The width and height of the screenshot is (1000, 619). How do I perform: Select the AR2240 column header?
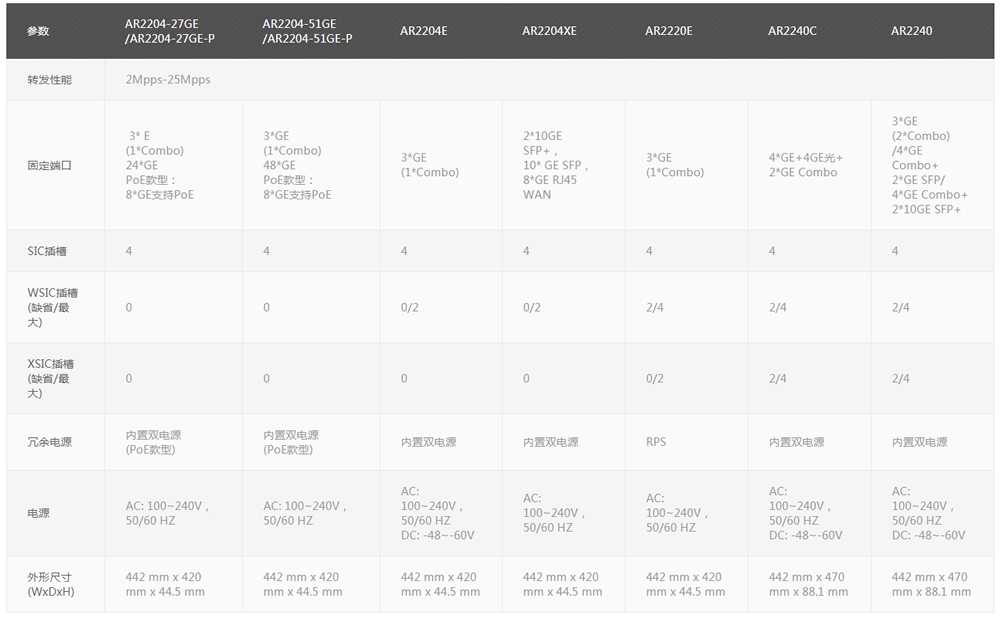pyautogui.click(x=911, y=31)
